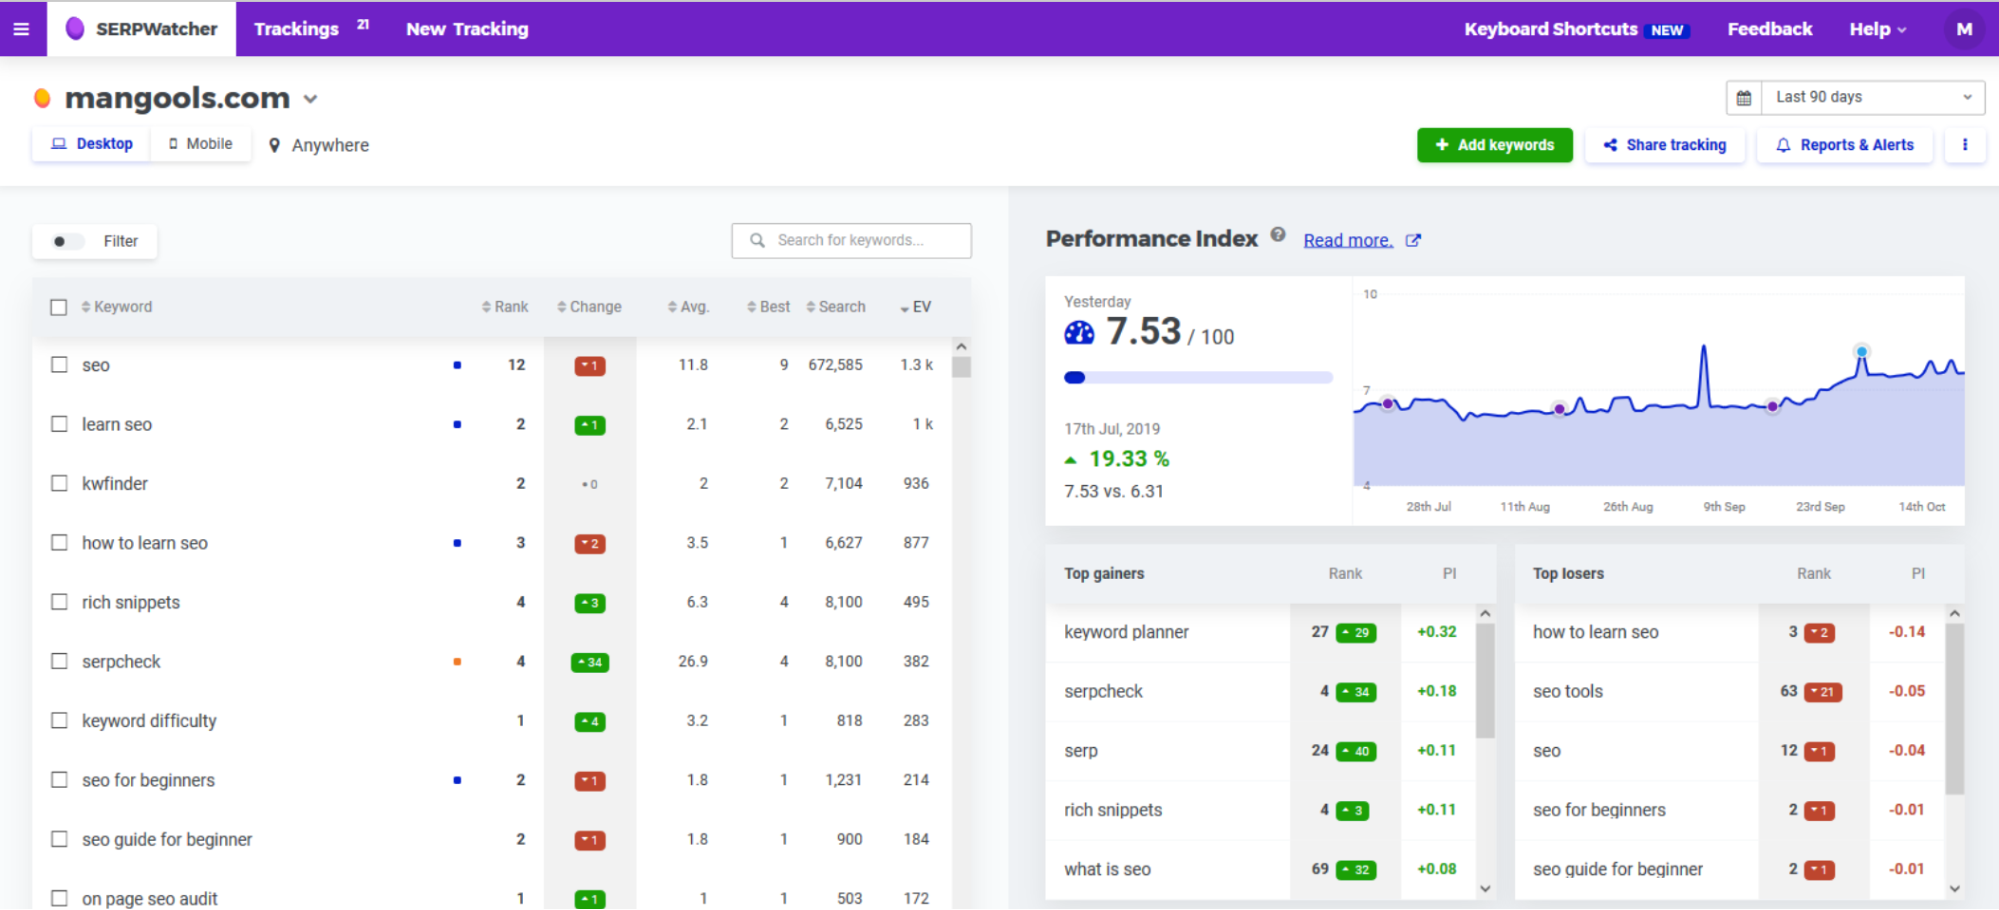Sort table by Avg. column
The height and width of the screenshot is (910, 1999).
tap(689, 307)
